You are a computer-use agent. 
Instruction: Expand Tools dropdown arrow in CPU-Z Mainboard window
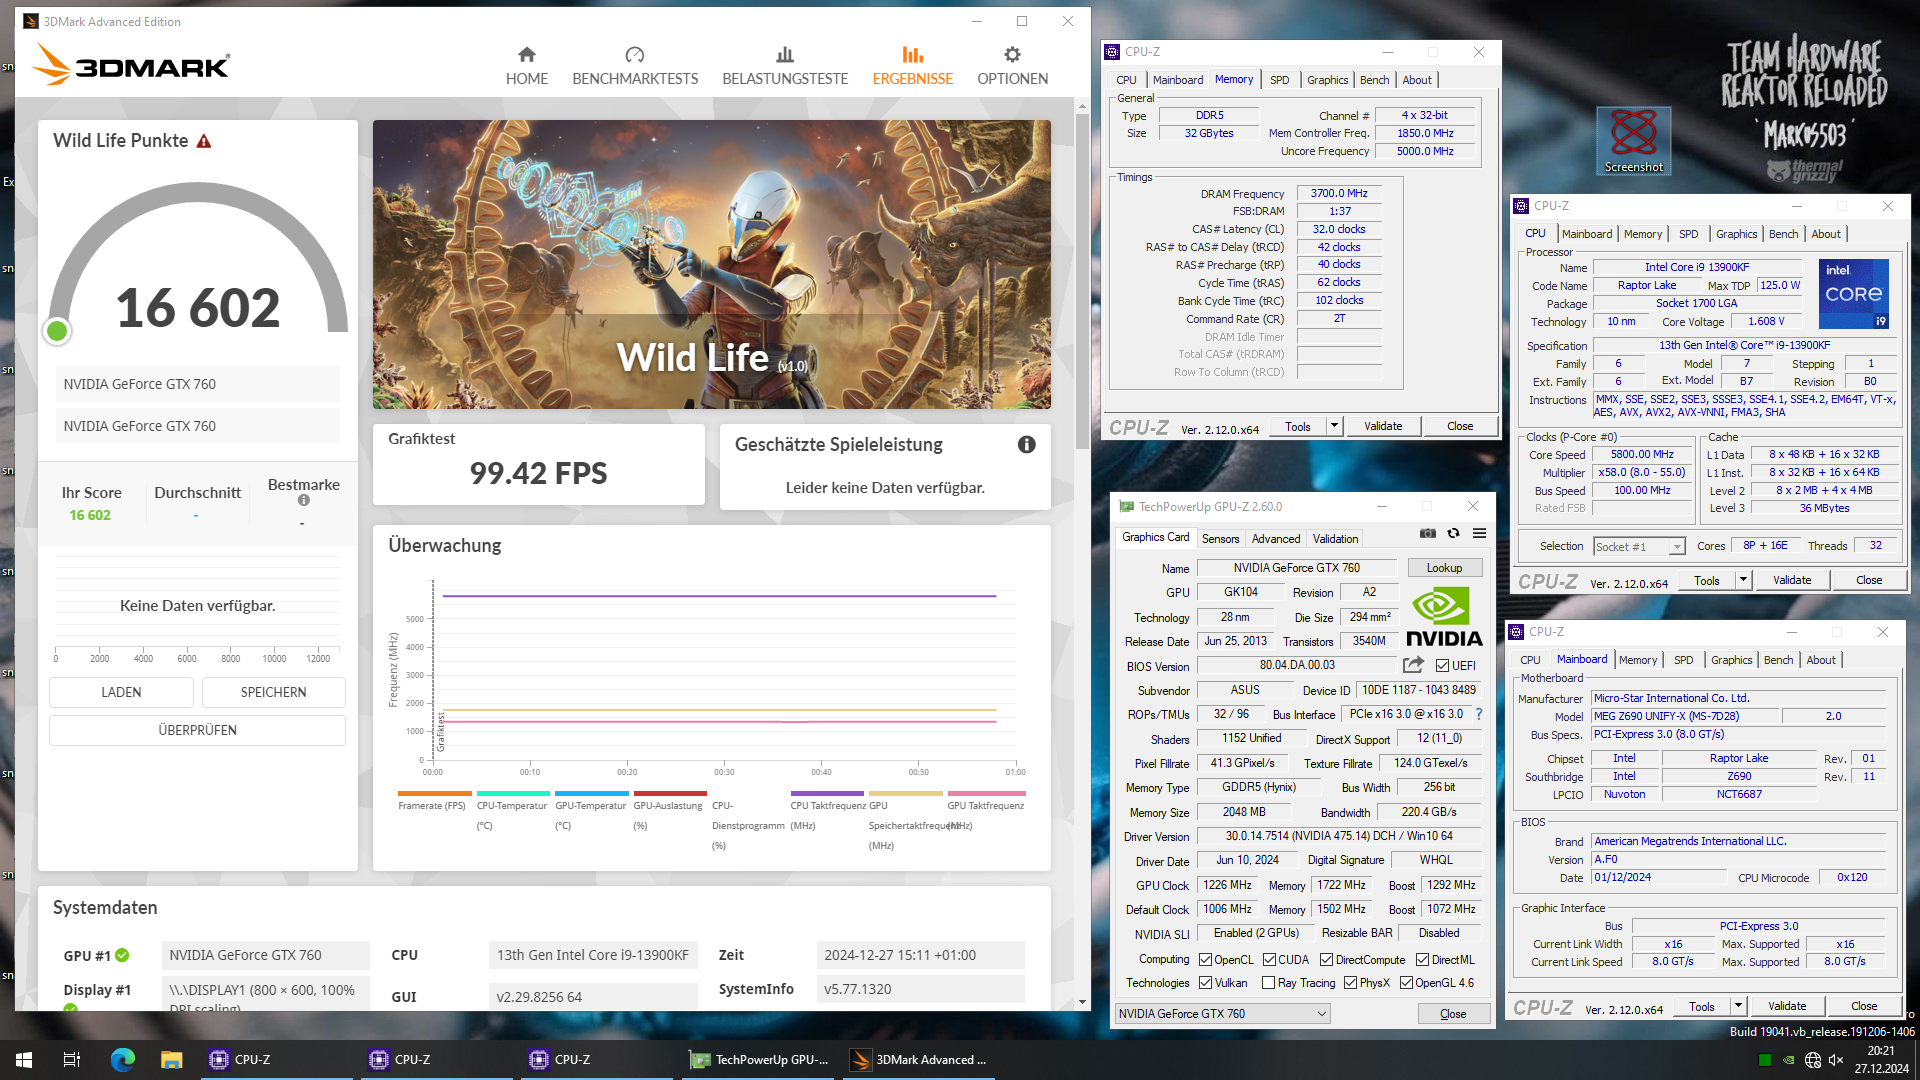[x=1738, y=1006]
